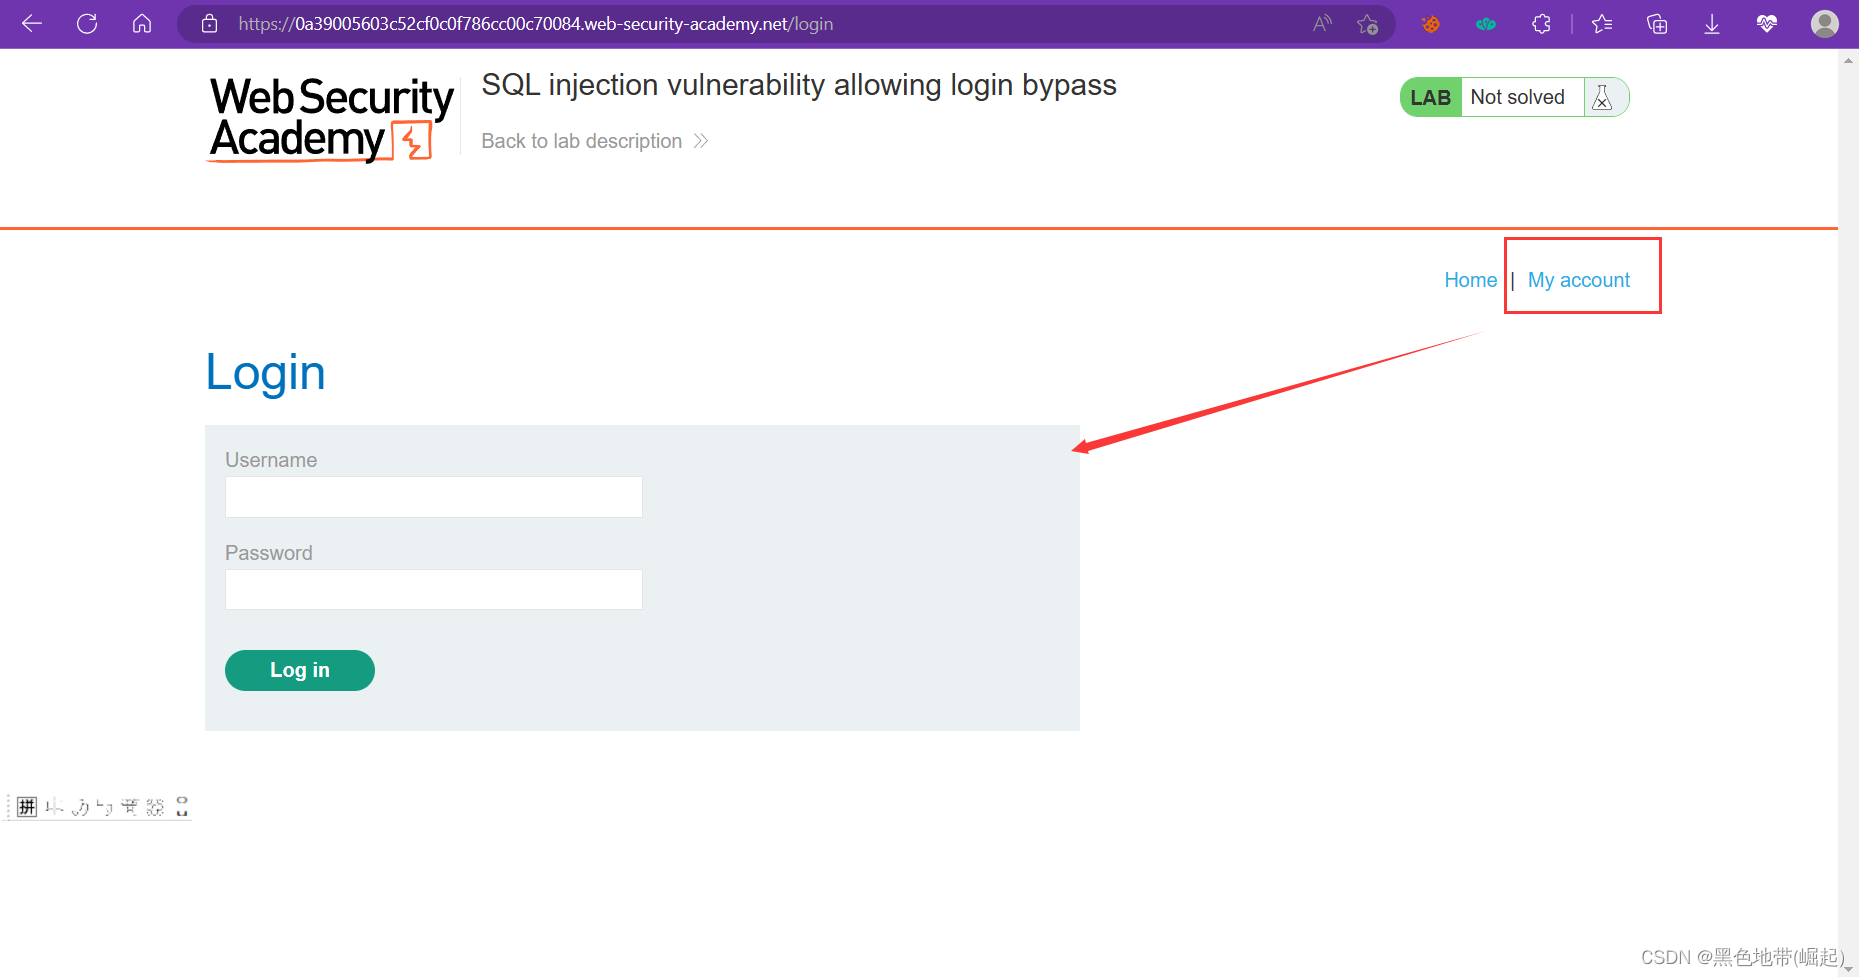The width and height of the screenshot is (1859, 977).
Task: Click the page scrollbar up arrow
Action: coord(1848,60)
